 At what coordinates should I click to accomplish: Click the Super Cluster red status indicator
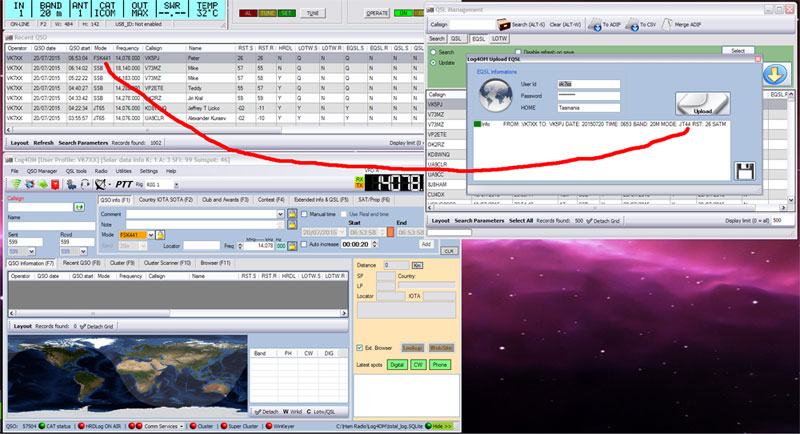point(223,426)
